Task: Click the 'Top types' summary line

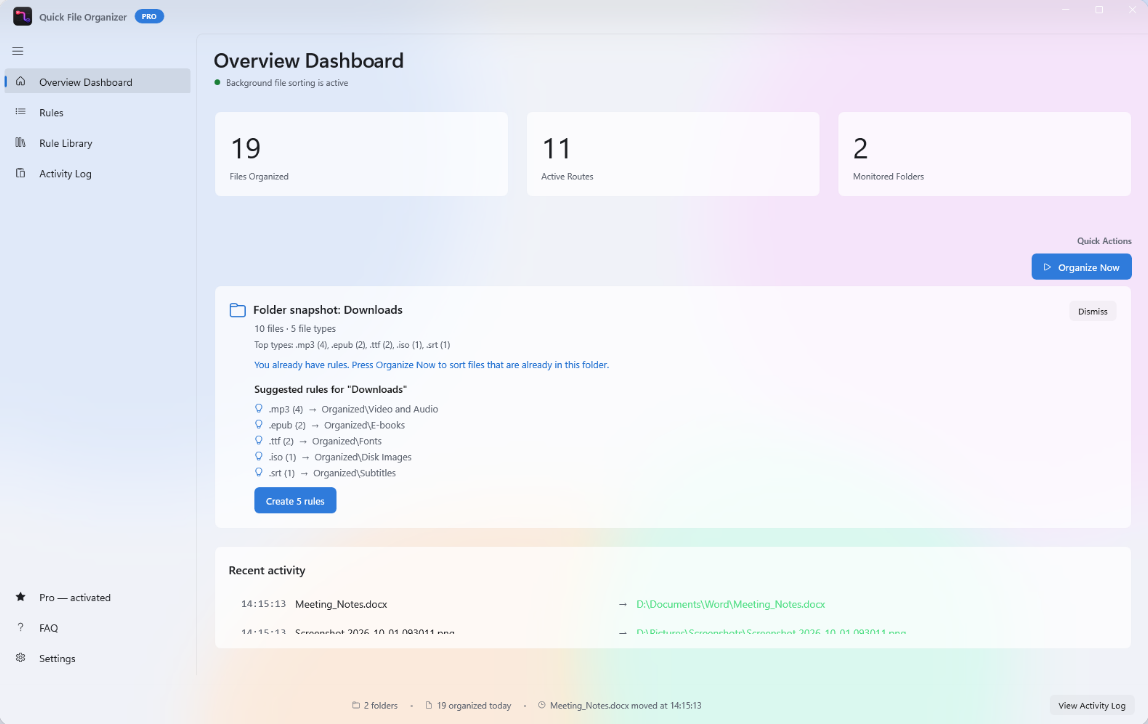Action: pyautogui.click(x=352, y=345)
